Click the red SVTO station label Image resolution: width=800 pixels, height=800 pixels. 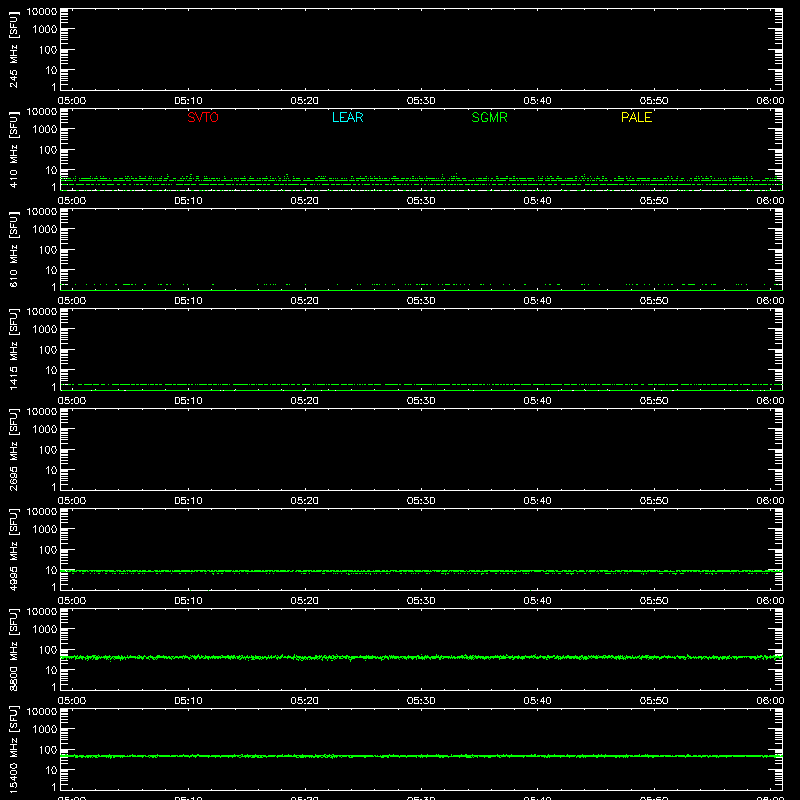pos(203,117)
